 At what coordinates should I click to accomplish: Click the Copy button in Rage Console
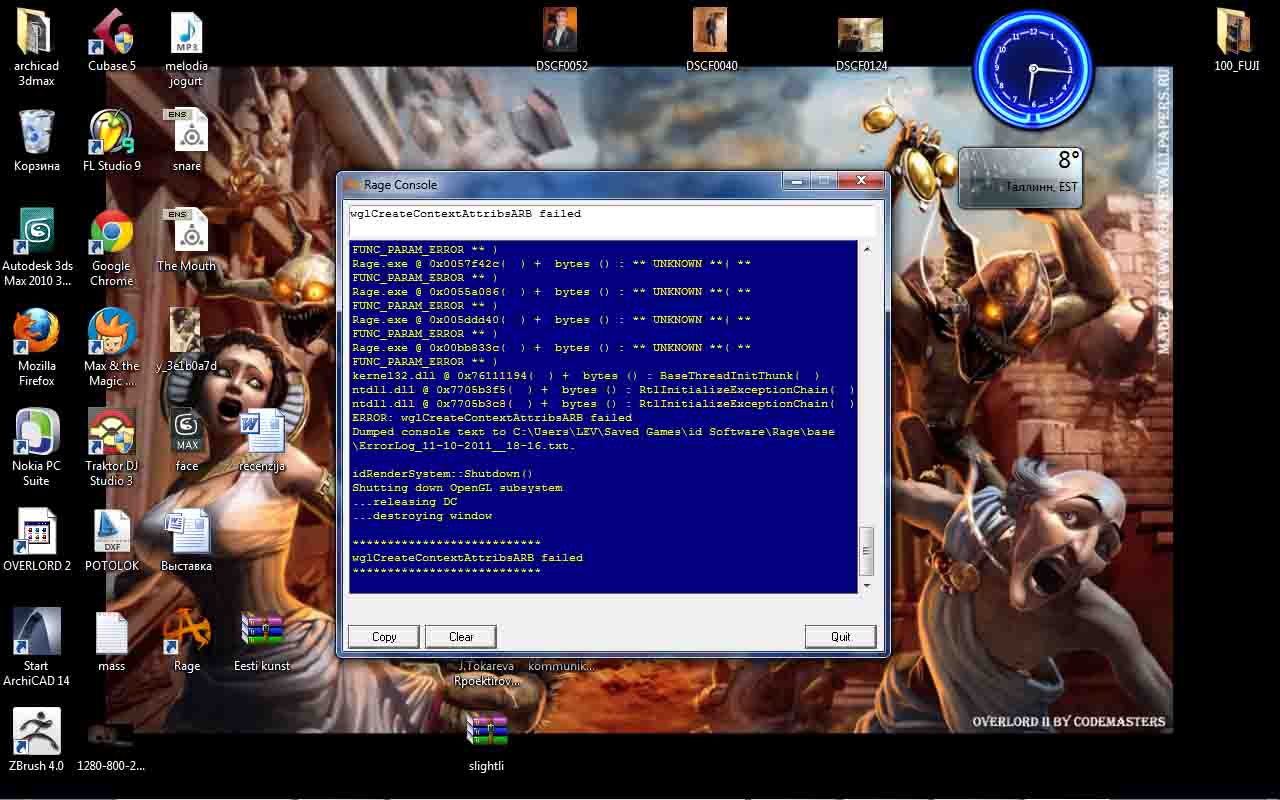tap(384, 637)
